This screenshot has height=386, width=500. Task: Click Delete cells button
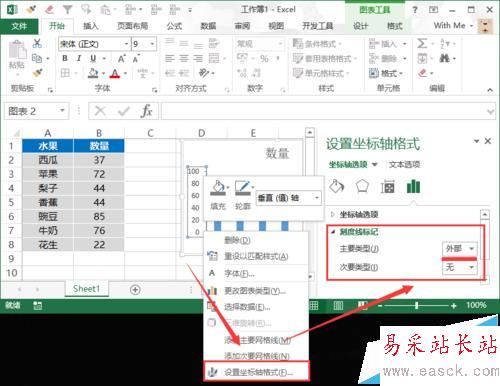click(x=388, y=59)
